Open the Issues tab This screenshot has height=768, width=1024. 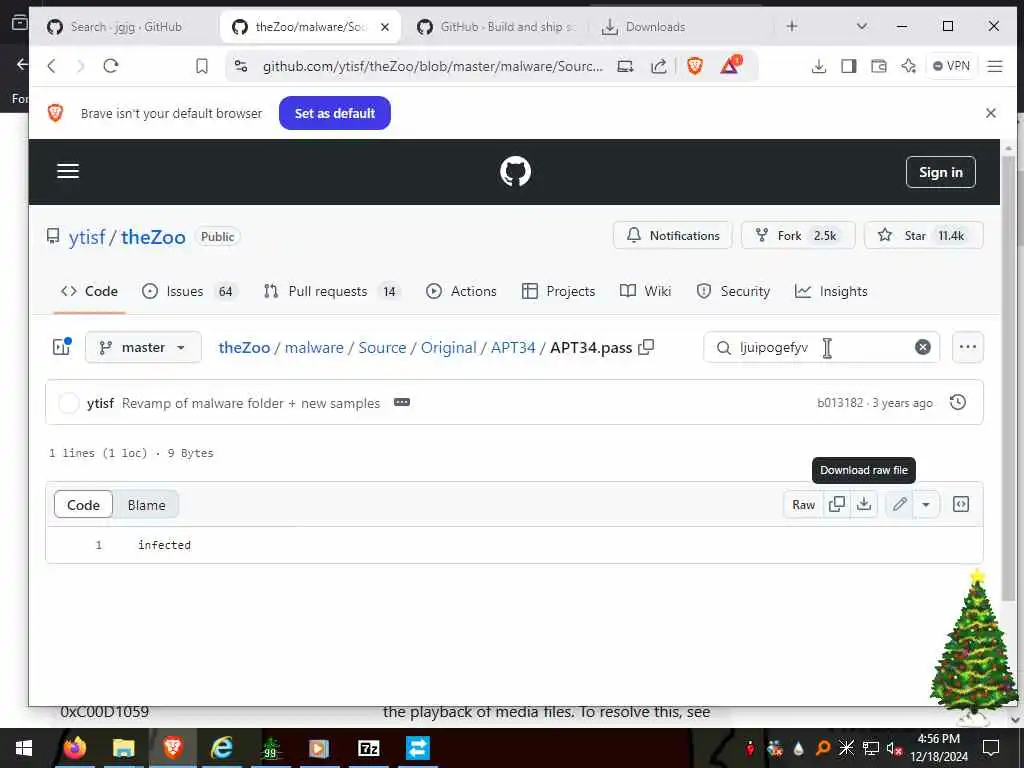tap(188, 291)
